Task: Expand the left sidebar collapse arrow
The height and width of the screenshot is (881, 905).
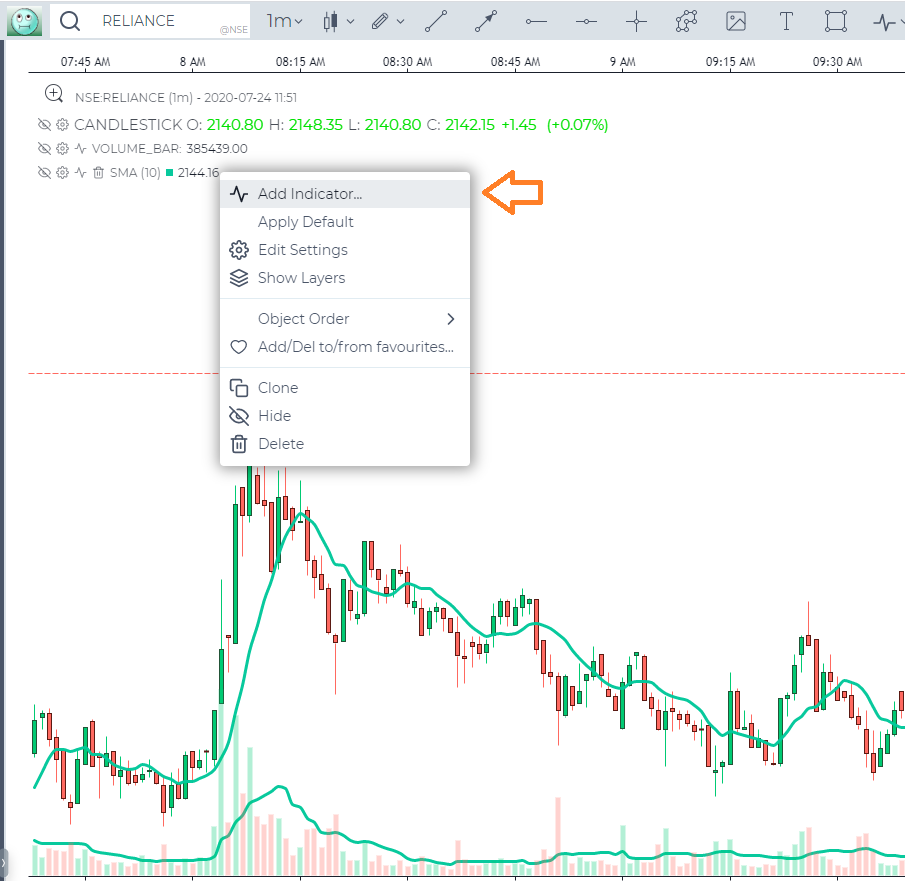Action: [3, 863]
